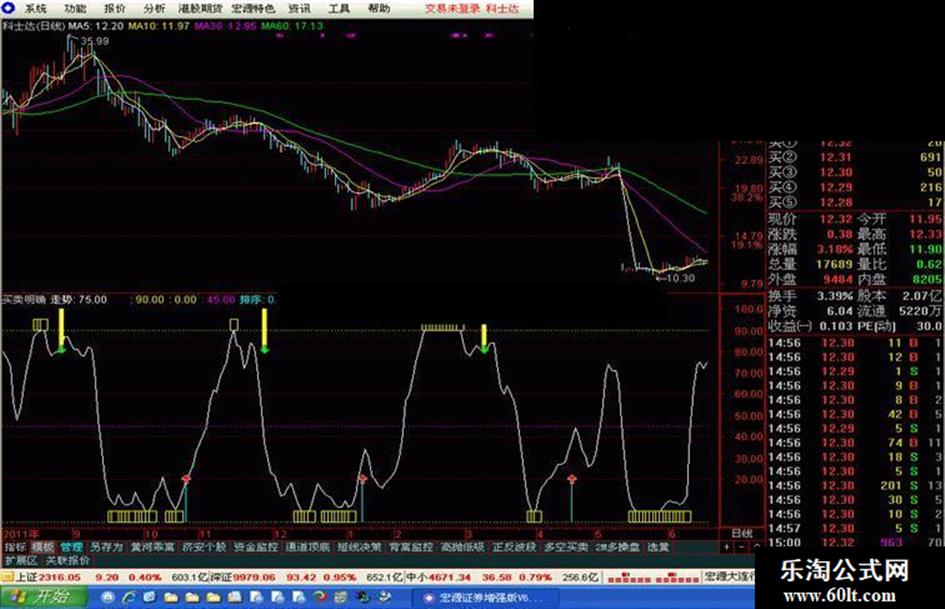945x609 pixels.
Task: Switch to the 2B多操盘 indicator tab
Action: click(618, 547)
